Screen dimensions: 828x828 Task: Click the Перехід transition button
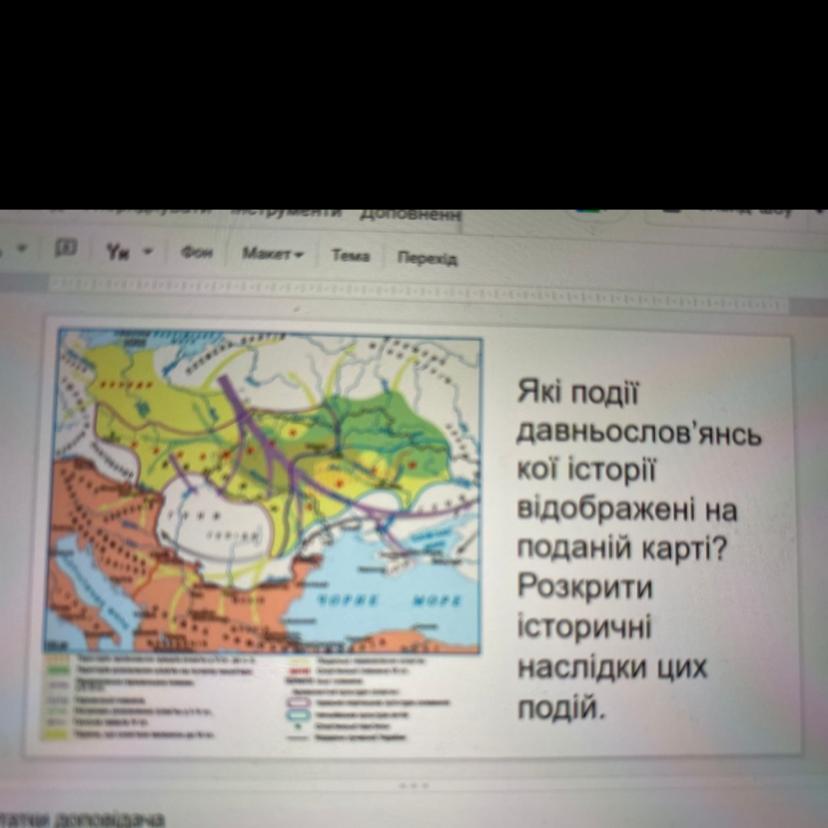pyautogui.click(x=426, y=258)
